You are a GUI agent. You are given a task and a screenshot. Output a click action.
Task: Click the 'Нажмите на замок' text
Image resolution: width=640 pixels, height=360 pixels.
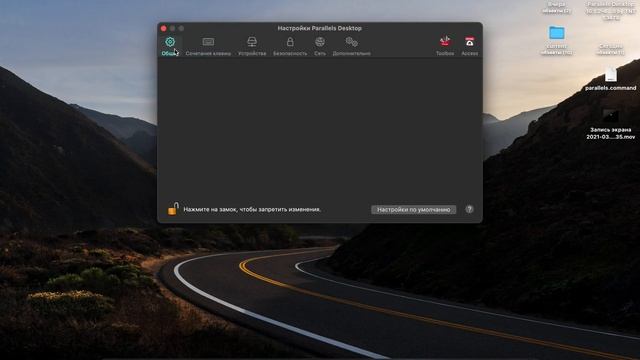pos(252,209)
